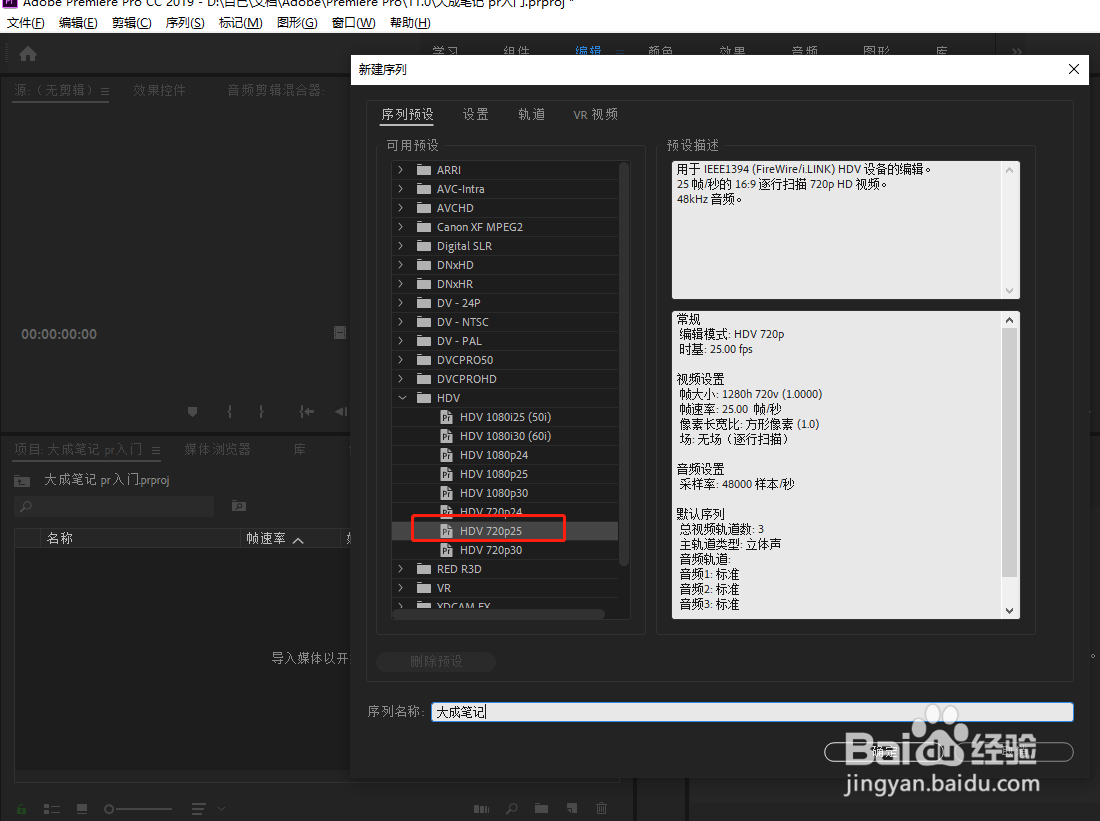Switch to the 轨道 tab
The image size is (1100, 821).
532,114
